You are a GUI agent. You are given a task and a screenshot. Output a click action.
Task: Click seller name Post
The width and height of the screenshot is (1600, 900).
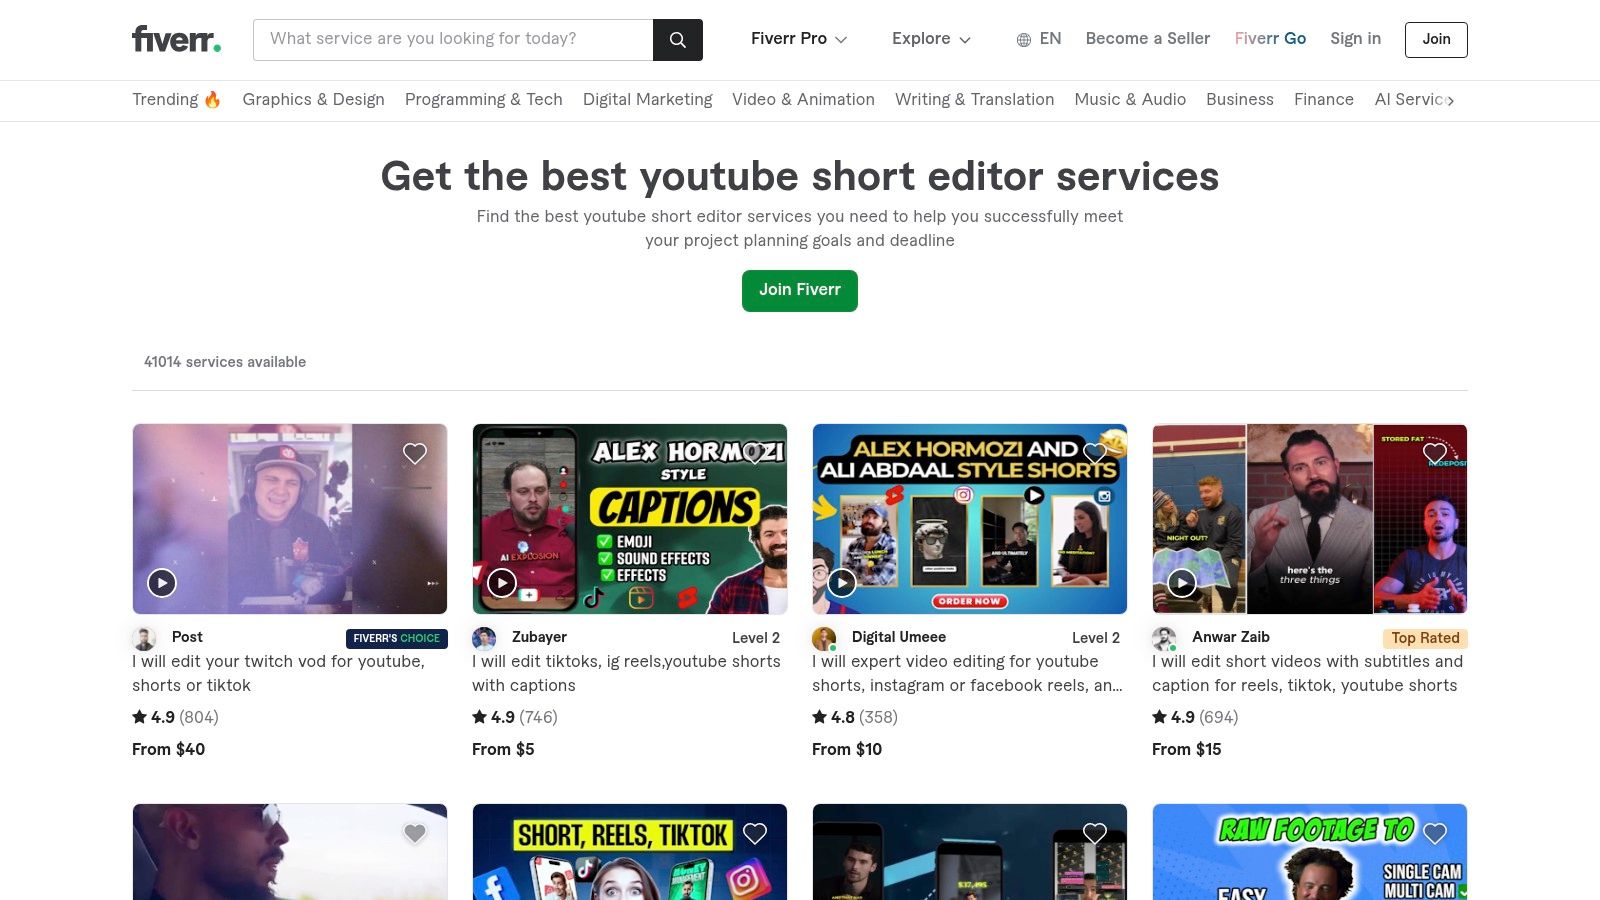point(187,637)
